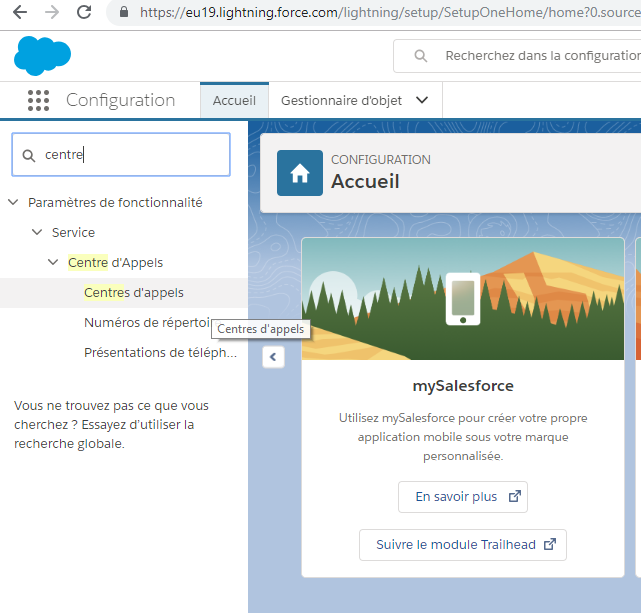The image size is (641, 613).
Task: Reload the page with refresh icon
Action: [84, 12]
